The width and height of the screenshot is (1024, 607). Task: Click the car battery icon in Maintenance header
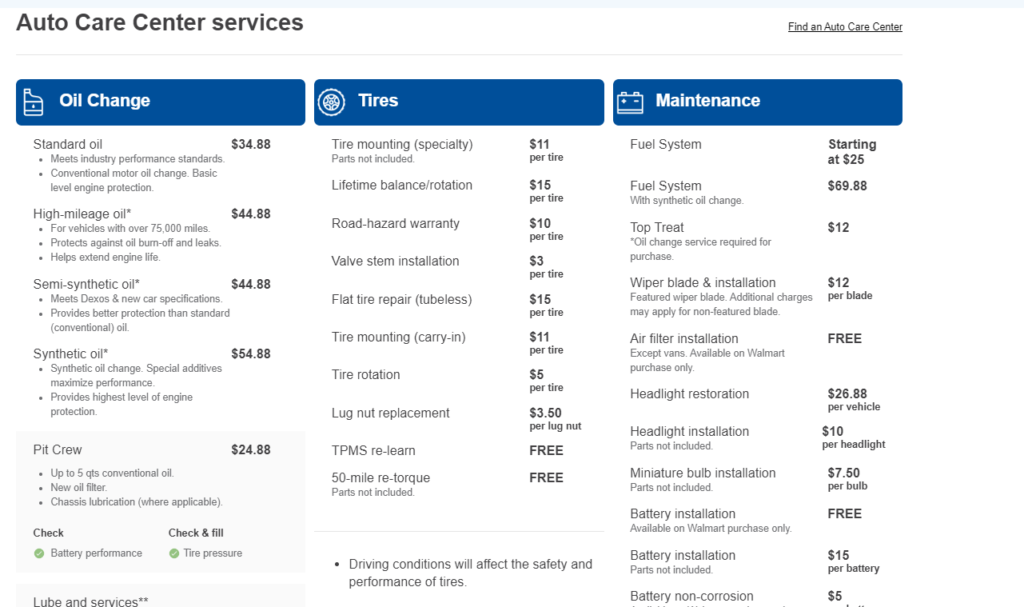[630, 102]
